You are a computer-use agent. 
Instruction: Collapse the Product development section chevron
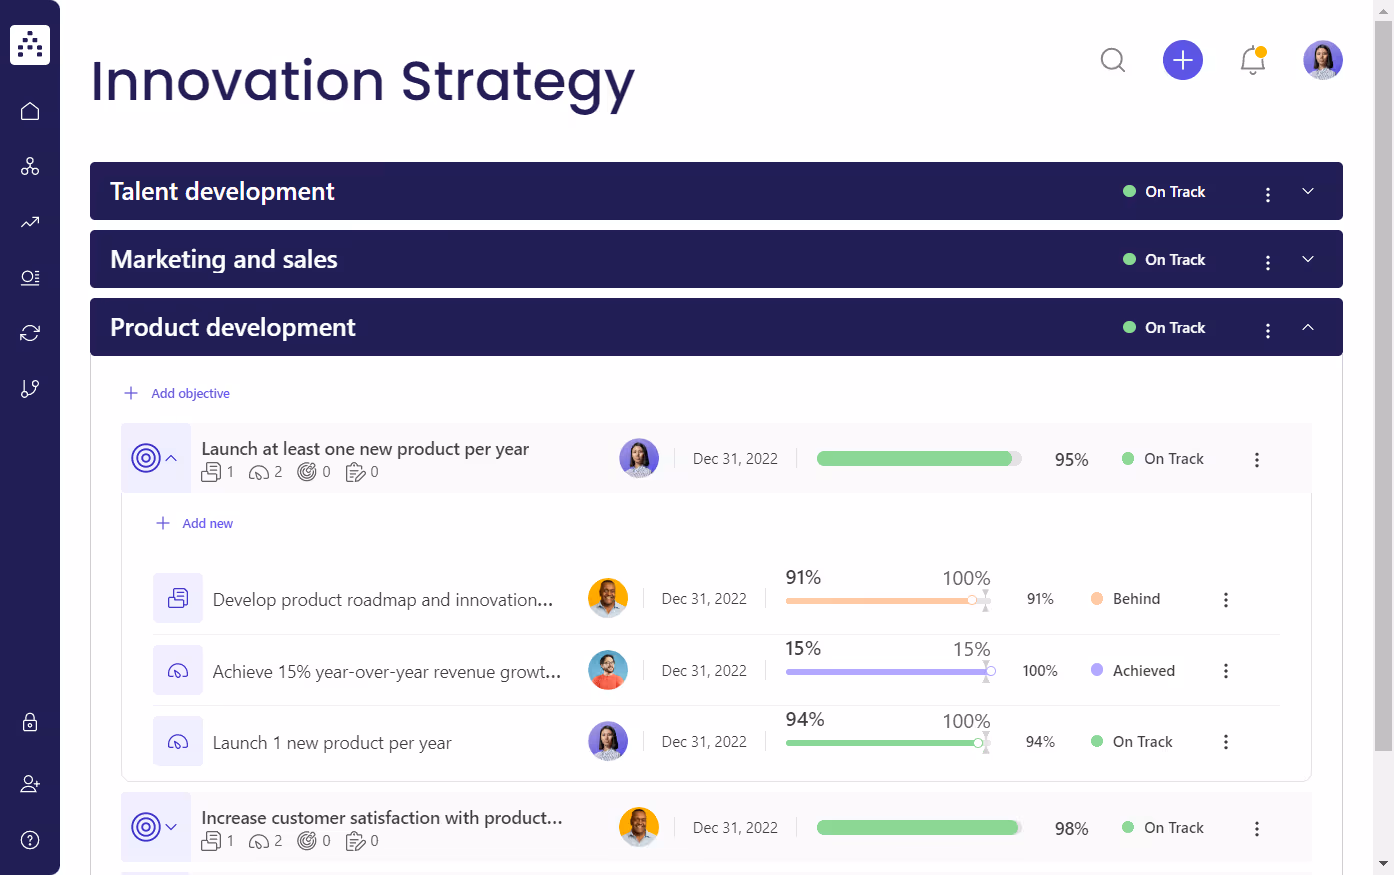point(1308,327)
